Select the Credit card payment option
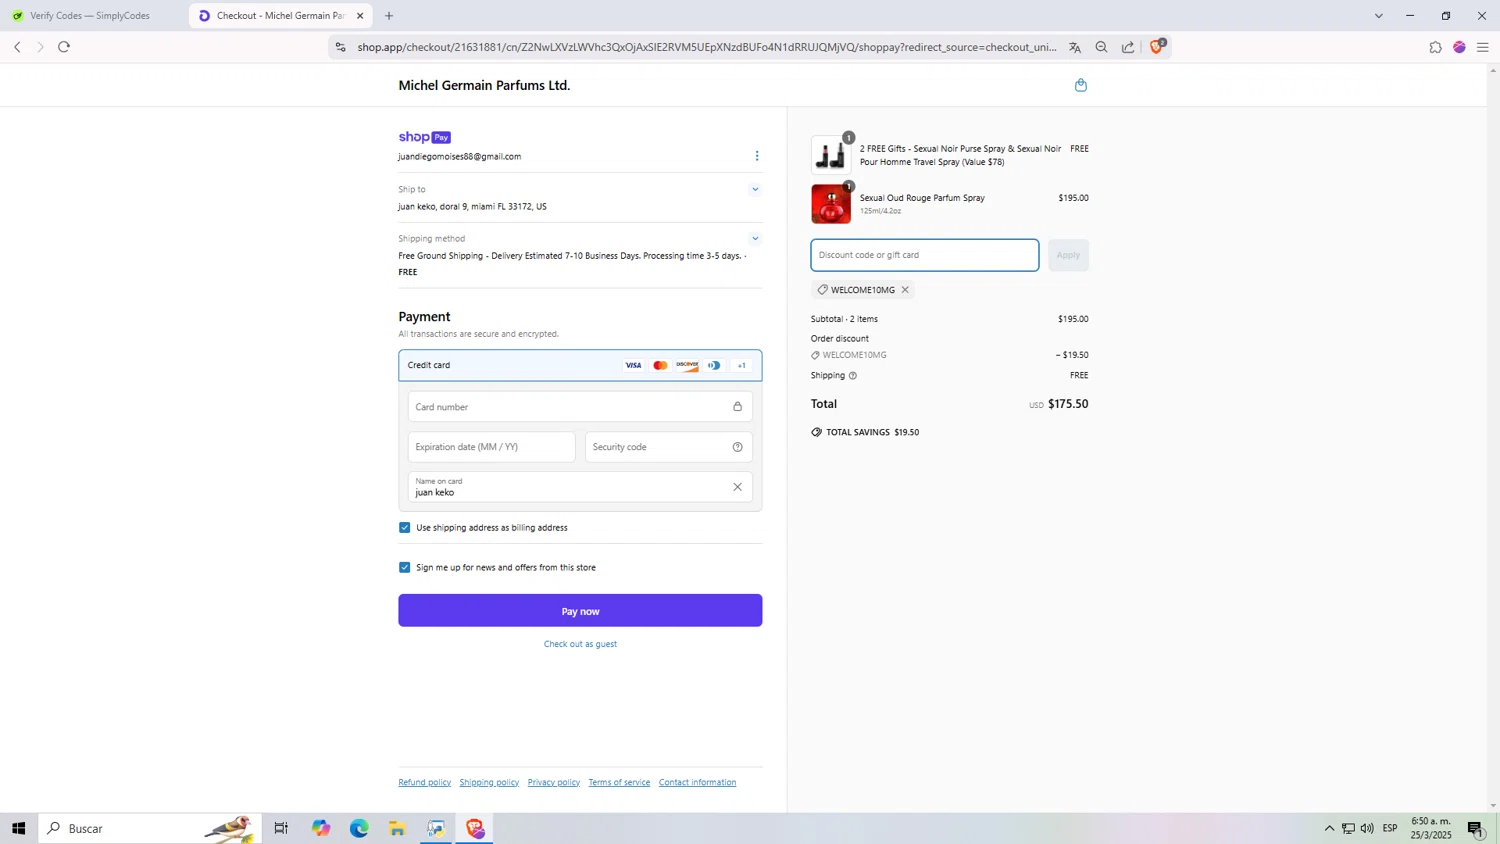This screenshot has height=844, width=1500. [x=580, y=366]
